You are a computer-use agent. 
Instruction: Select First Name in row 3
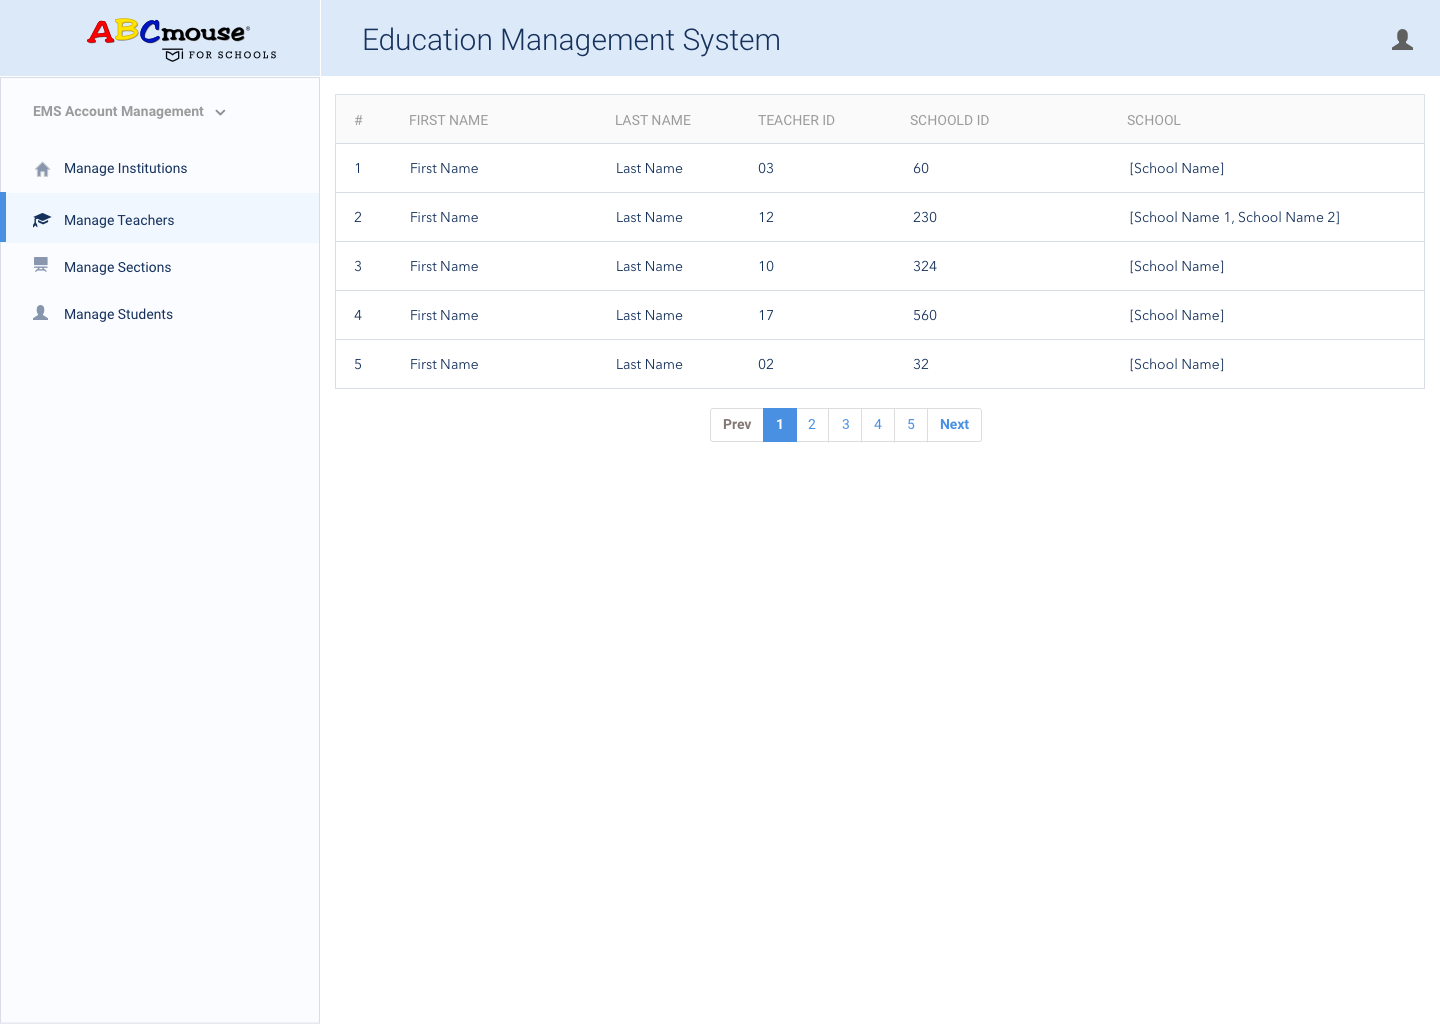[x=444, y=266]
